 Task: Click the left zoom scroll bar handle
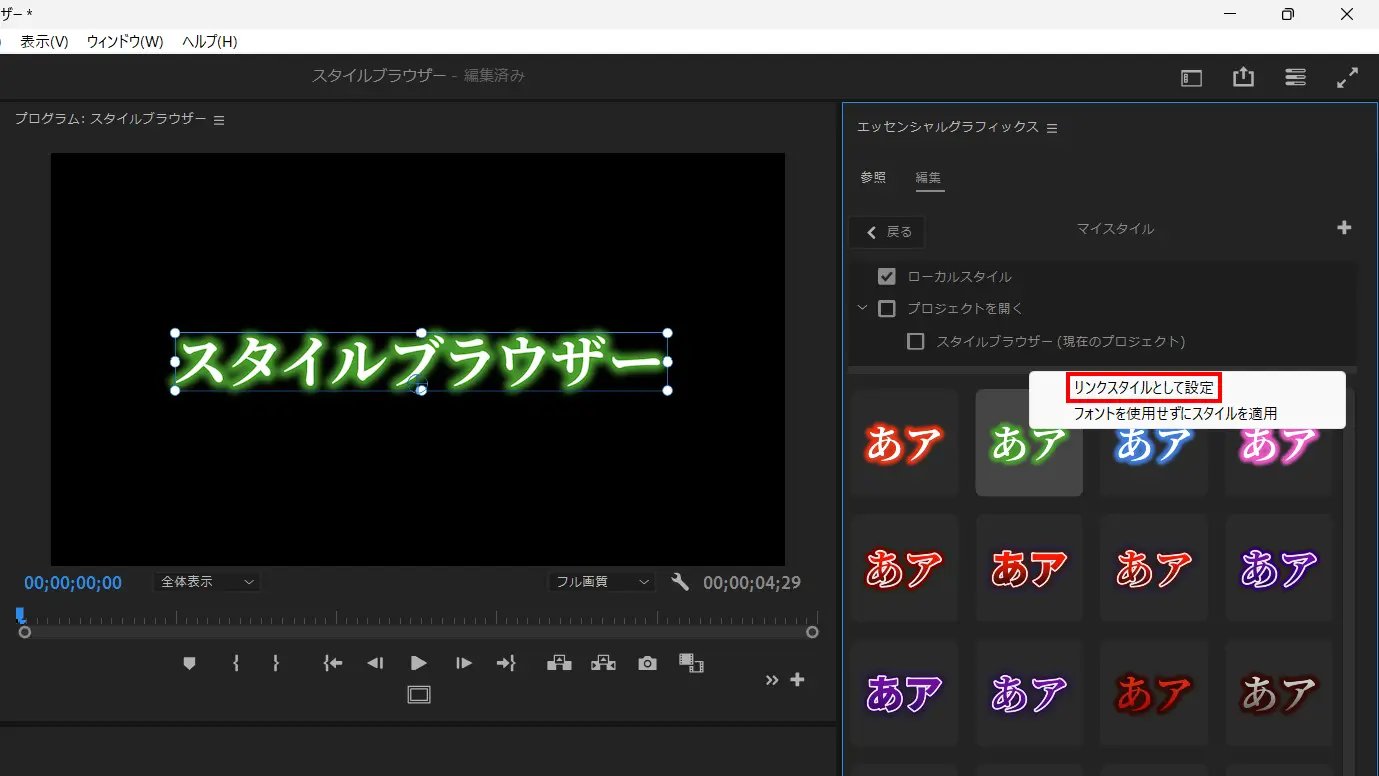25,632
